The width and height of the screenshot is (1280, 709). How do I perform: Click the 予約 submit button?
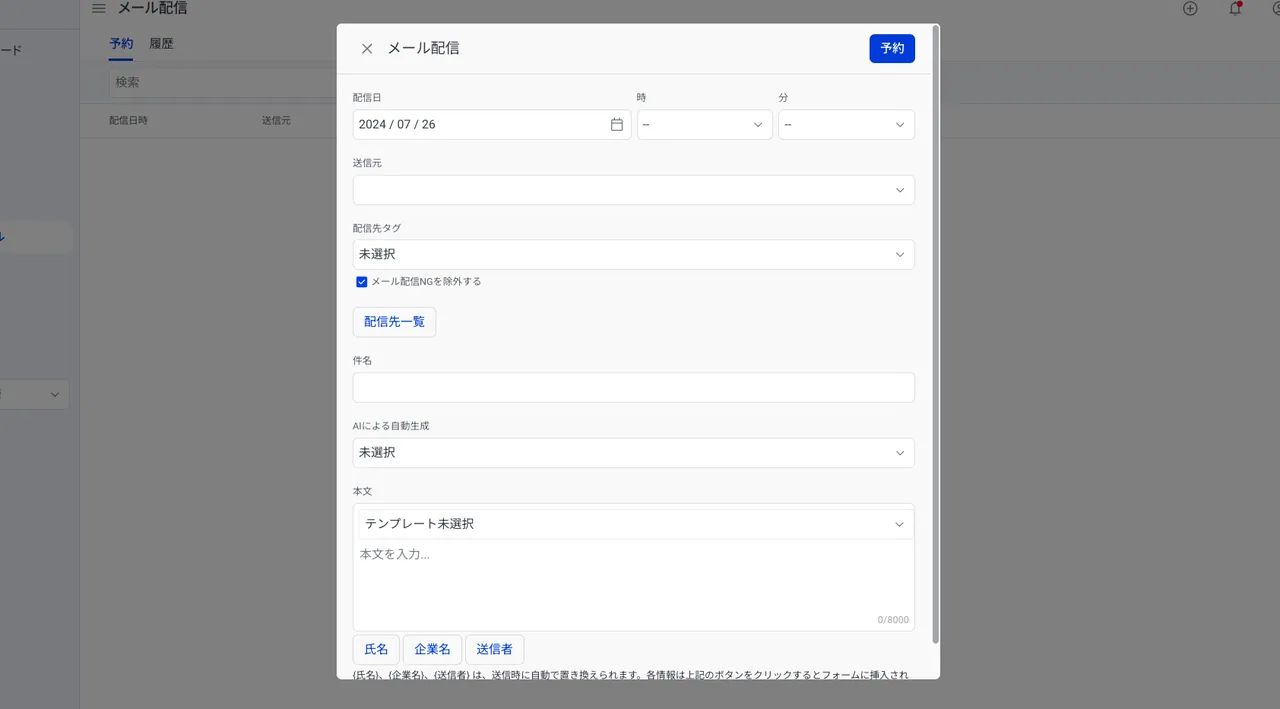pyautogui.click(x=892, y=48)
